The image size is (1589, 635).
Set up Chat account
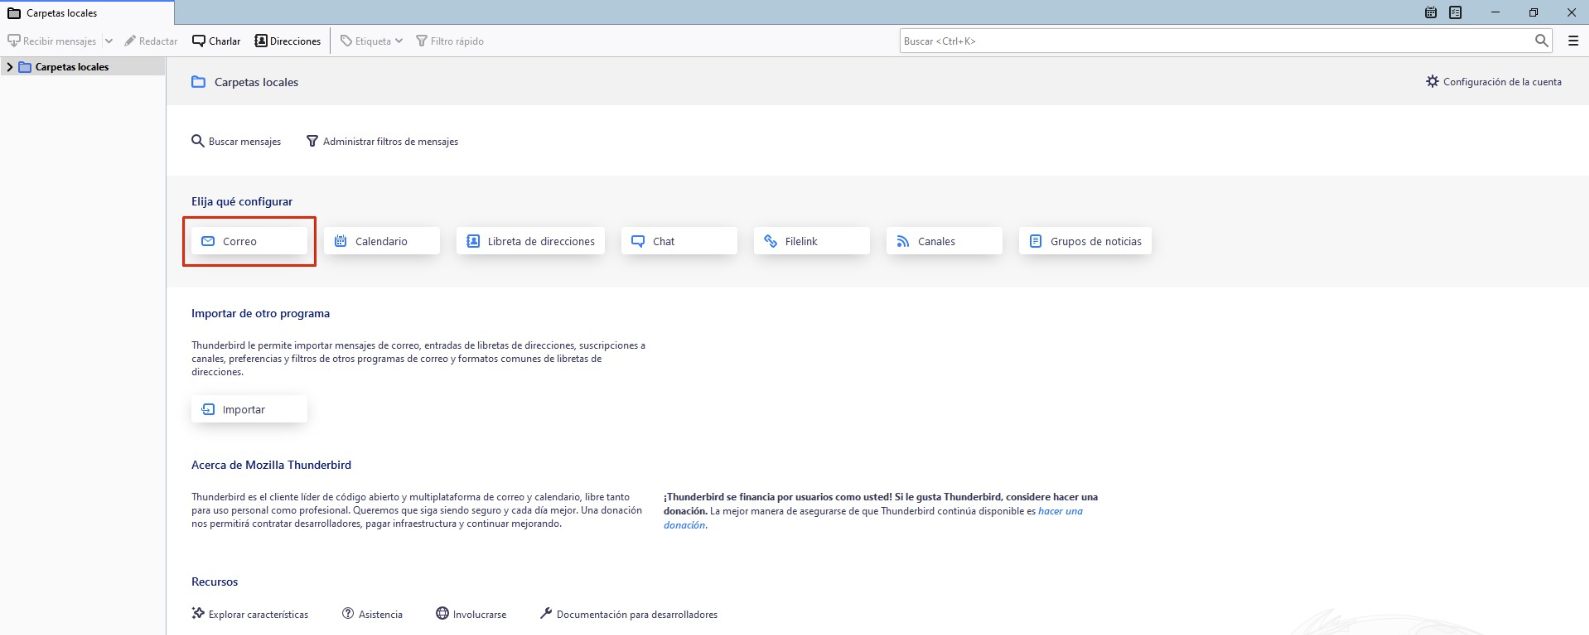pos(679,241)
